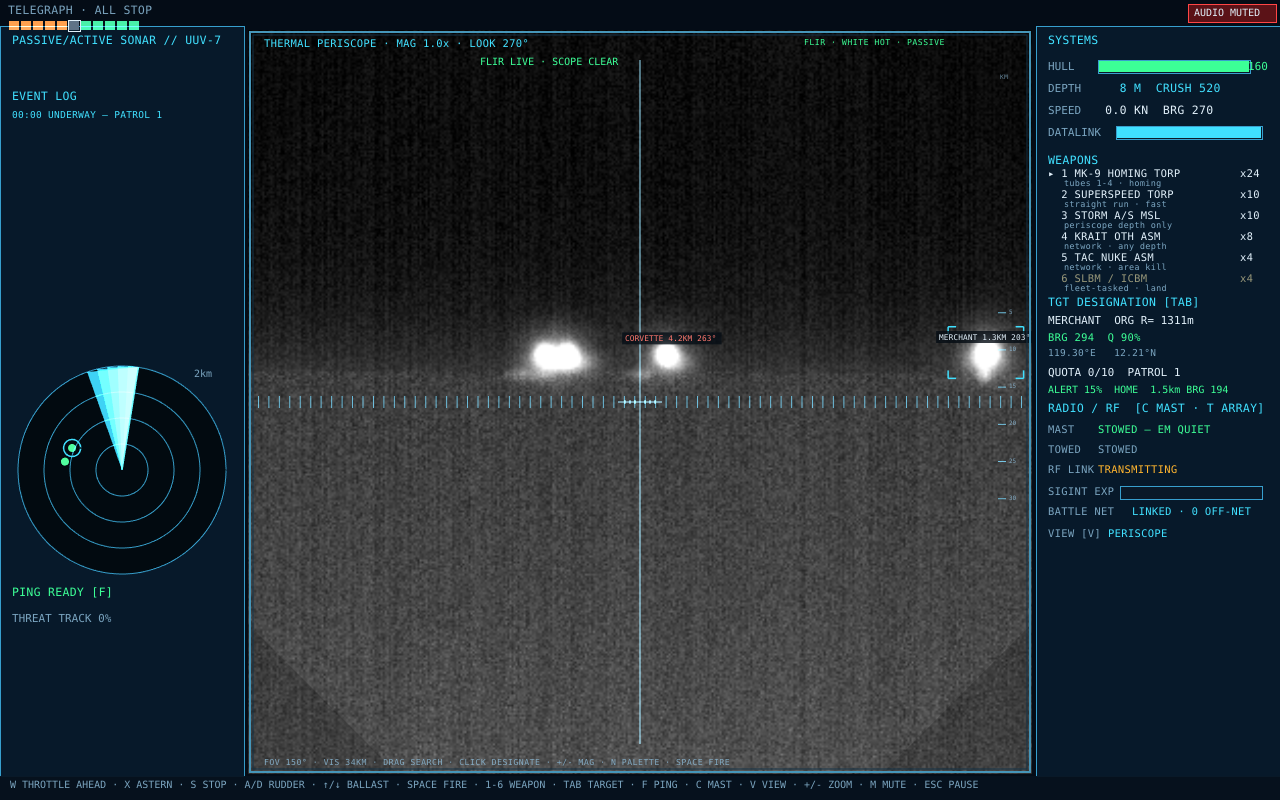Click the 'CORVETTE 4.2KM 263°' label

coord(671,338)
